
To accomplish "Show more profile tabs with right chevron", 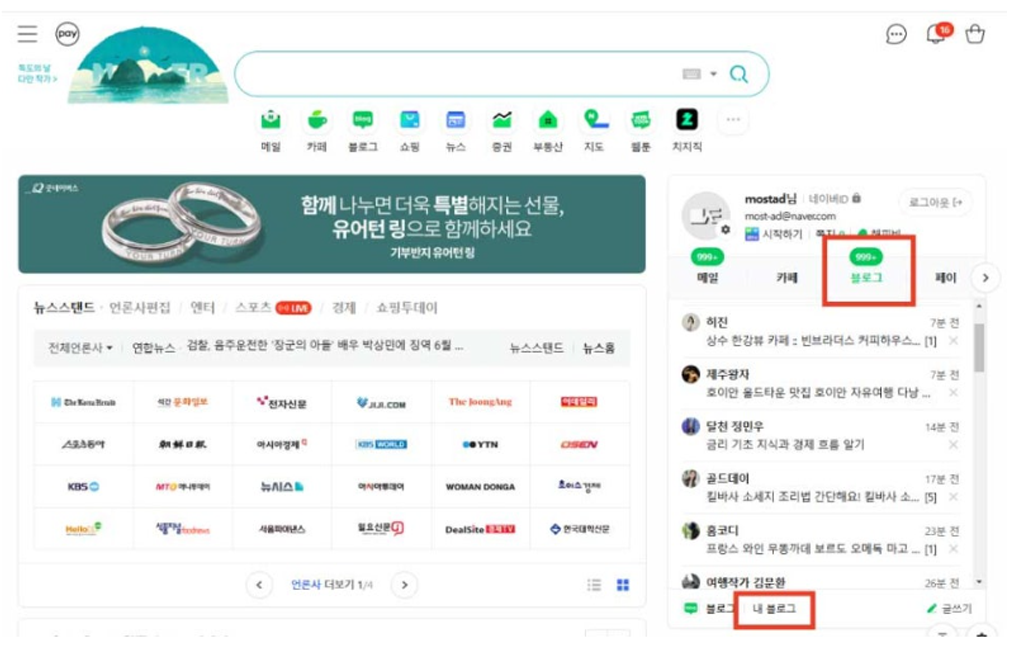I will [x=985, y=277].
